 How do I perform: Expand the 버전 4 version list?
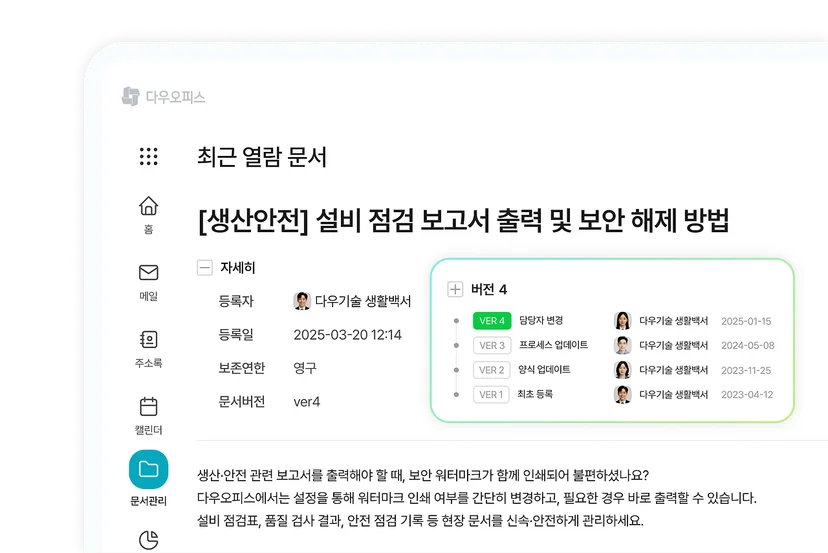(x=455, y=289)
